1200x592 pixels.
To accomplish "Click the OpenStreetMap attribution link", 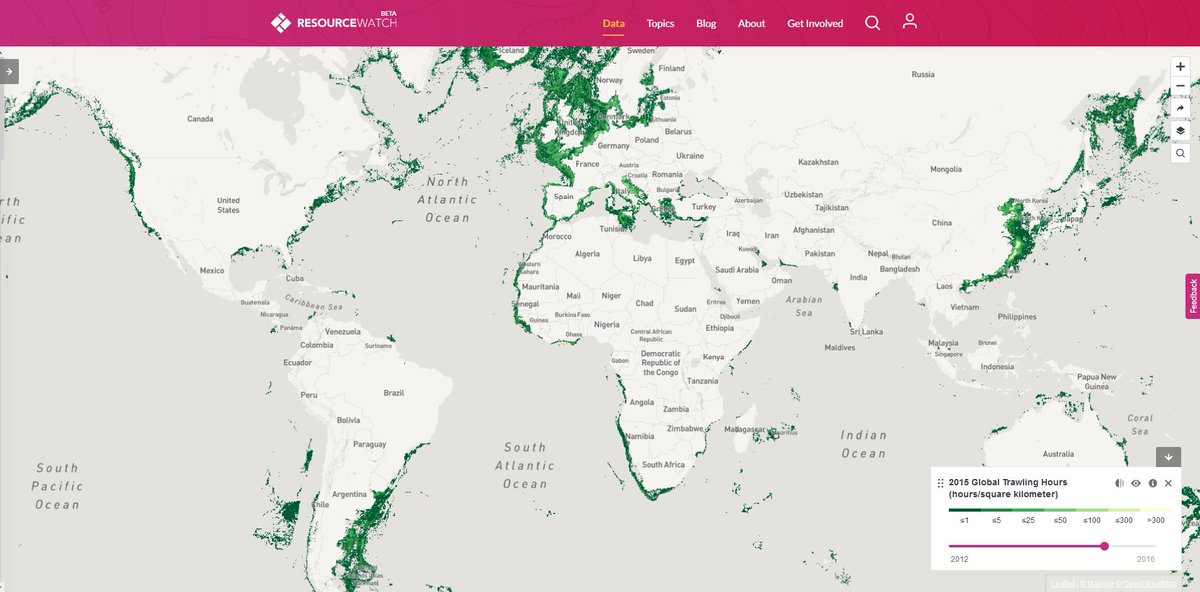I will coord(1147,583).
